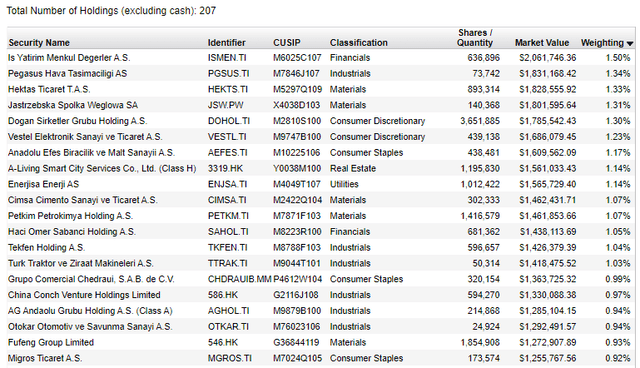Sort table by Identifier column

pos(227,43)
